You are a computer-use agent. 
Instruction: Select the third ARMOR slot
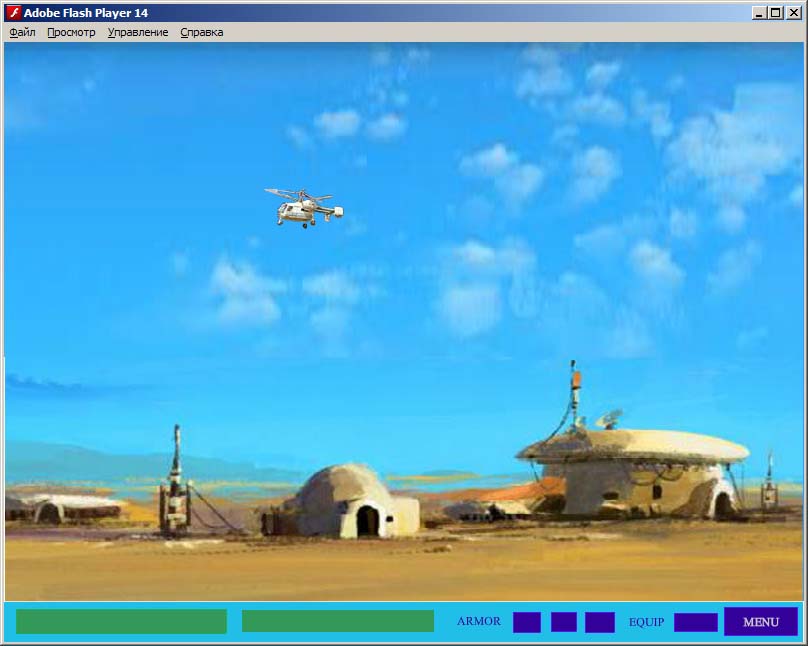click(x=600, y=622)
